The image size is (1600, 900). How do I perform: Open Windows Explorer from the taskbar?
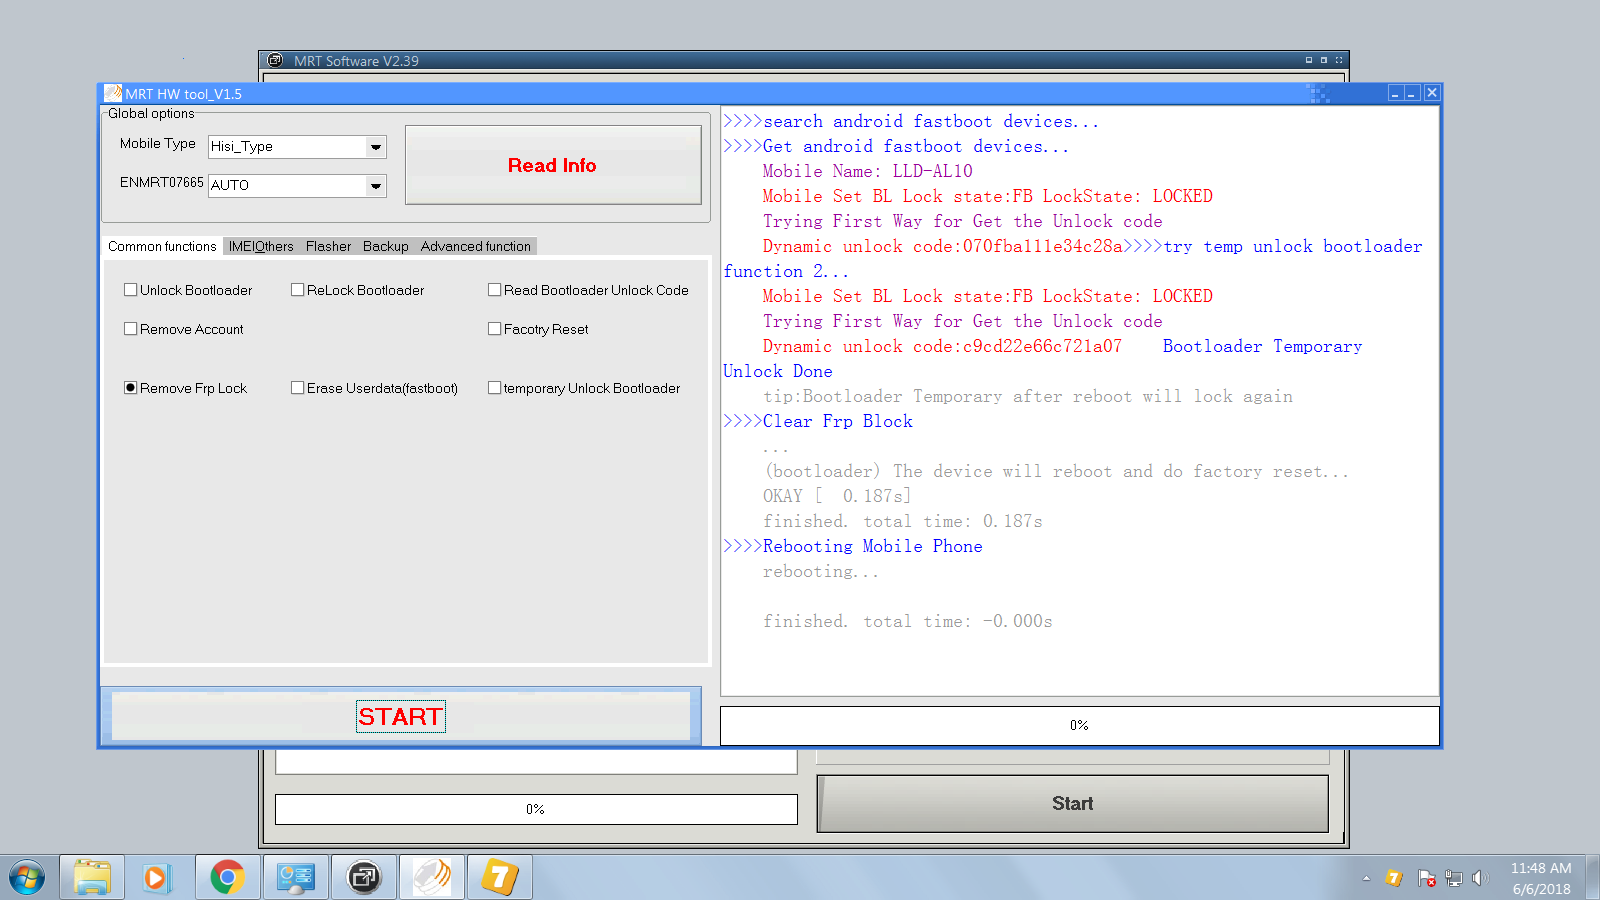pos(92,878)
